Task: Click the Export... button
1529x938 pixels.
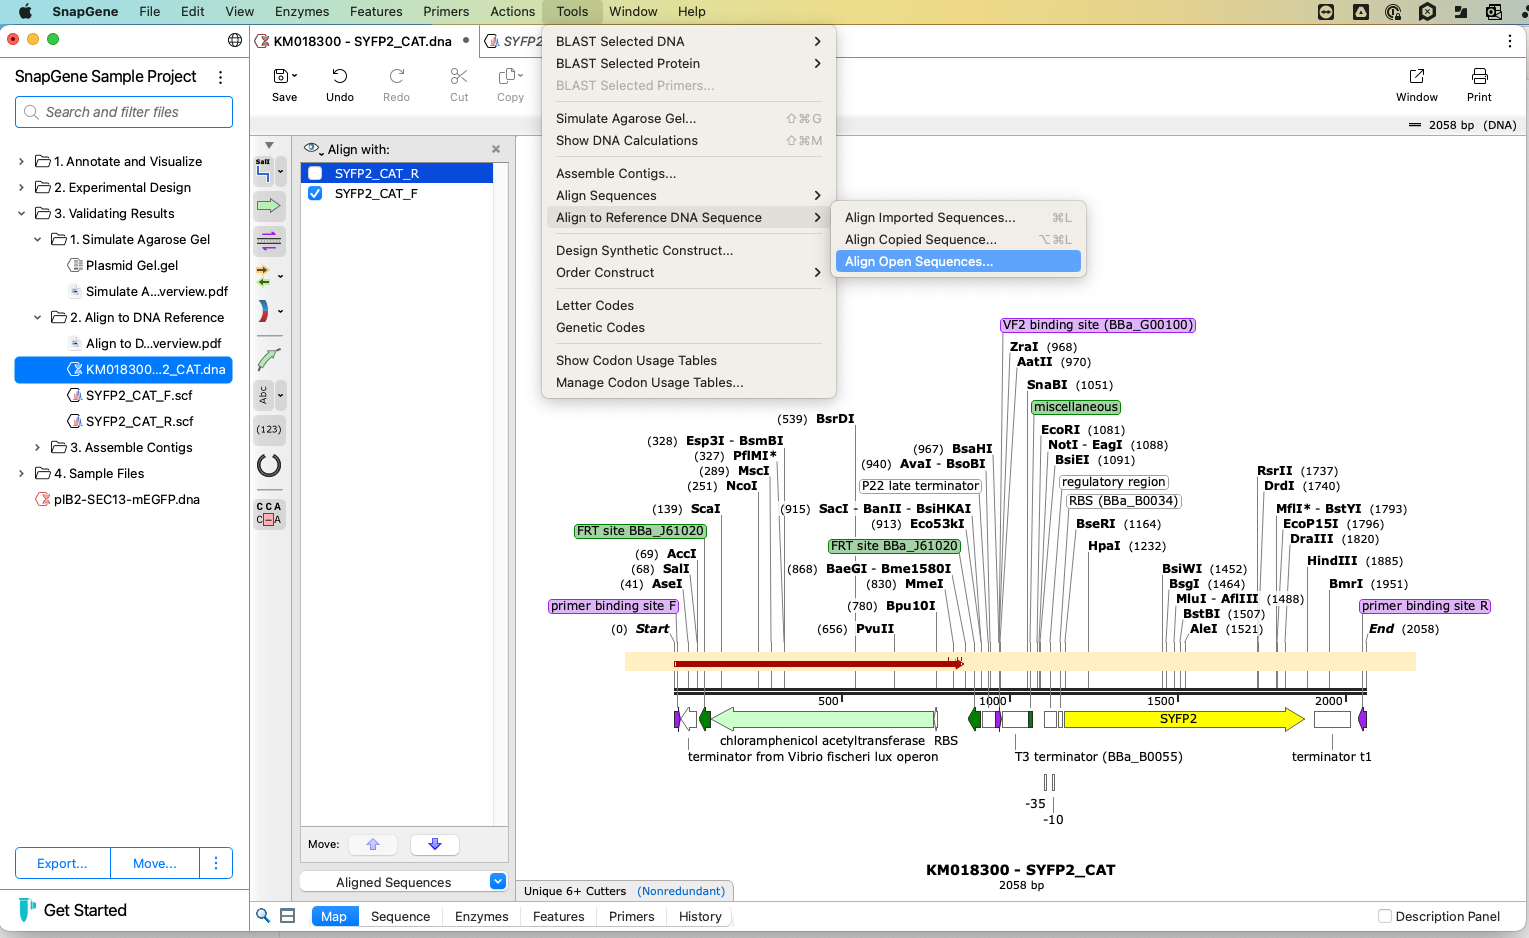Action: tap(62, 863)
